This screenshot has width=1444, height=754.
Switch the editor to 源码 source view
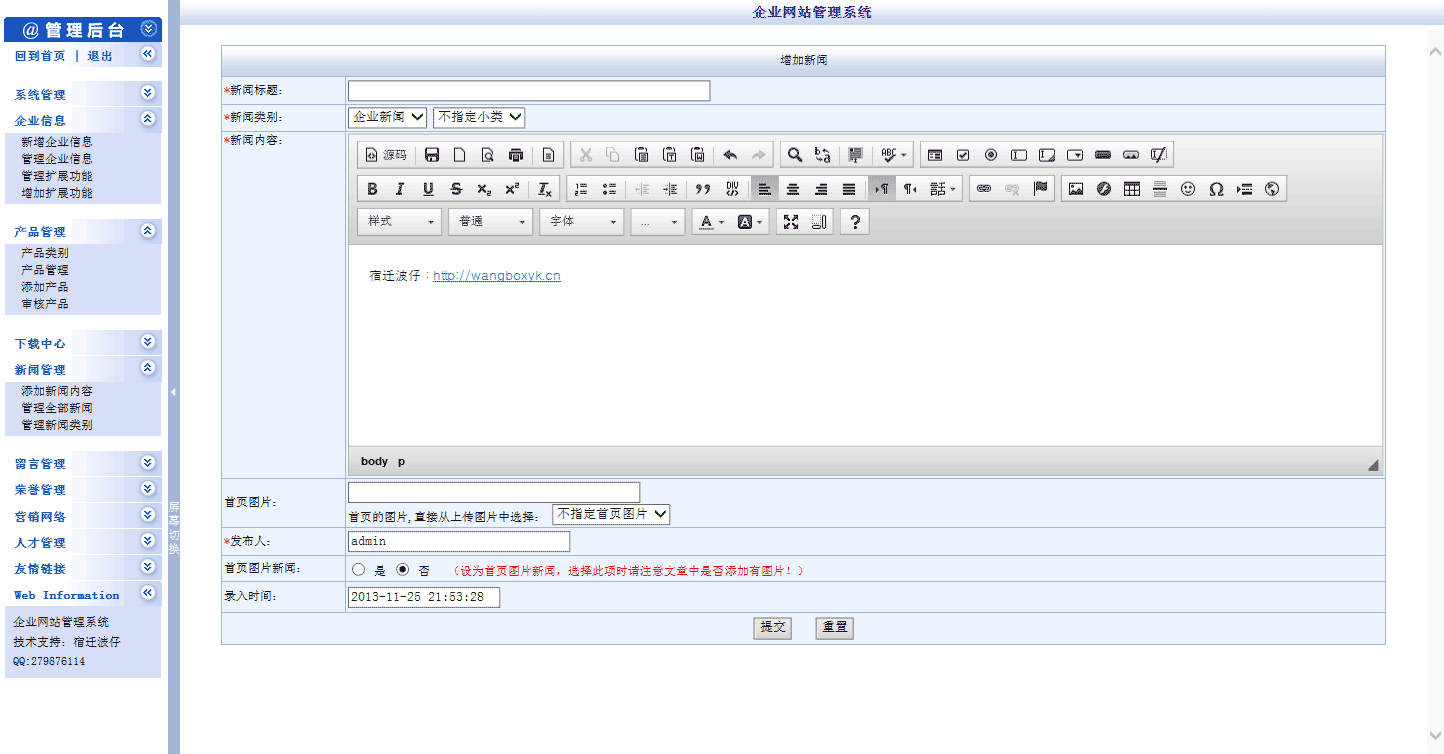pos(385,155)
